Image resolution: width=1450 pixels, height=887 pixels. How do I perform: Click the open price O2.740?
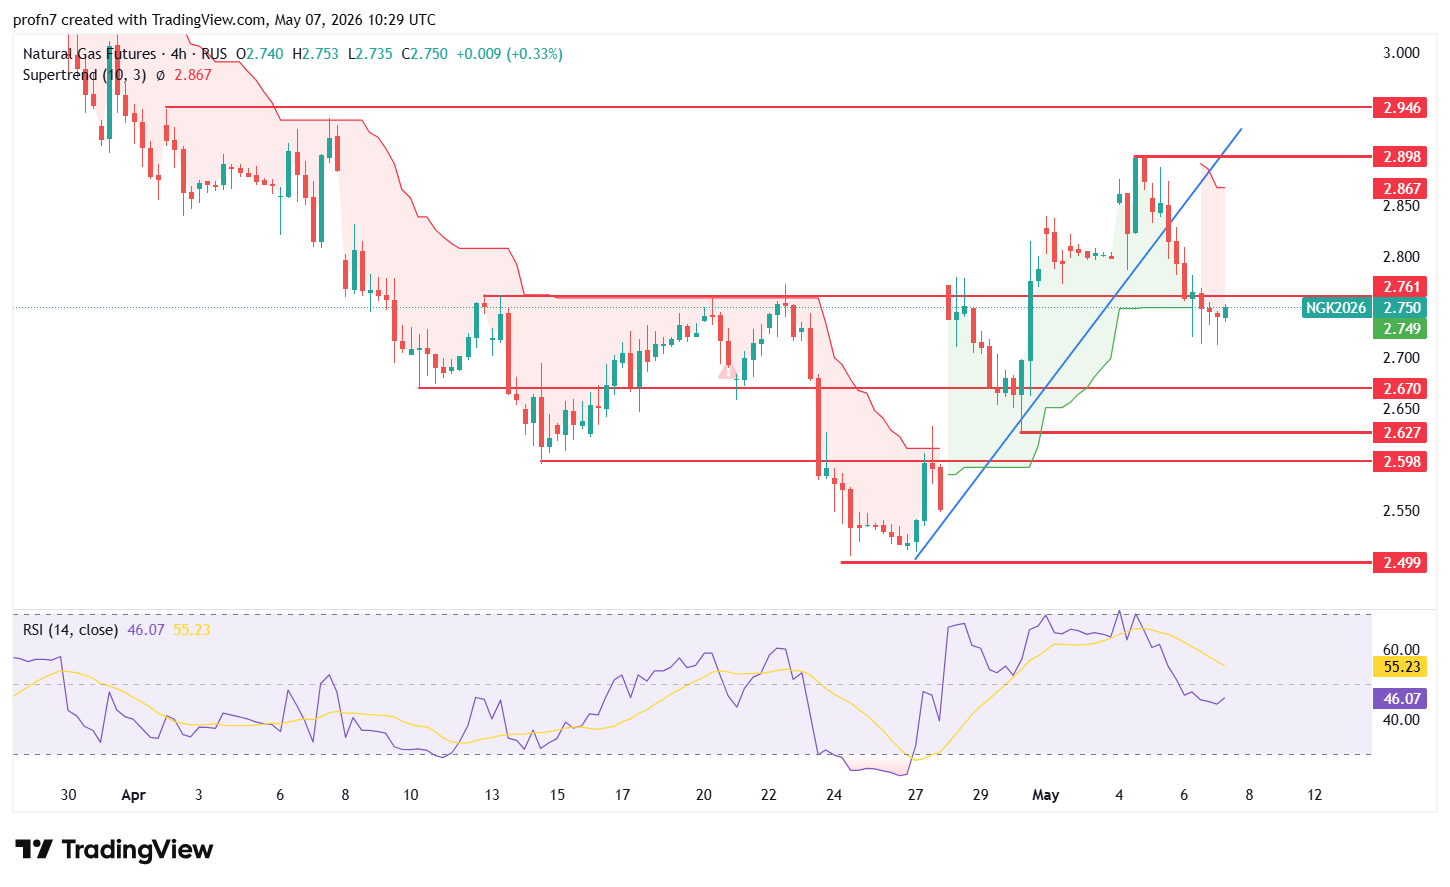pyautogui.click(x=260, y=54)
